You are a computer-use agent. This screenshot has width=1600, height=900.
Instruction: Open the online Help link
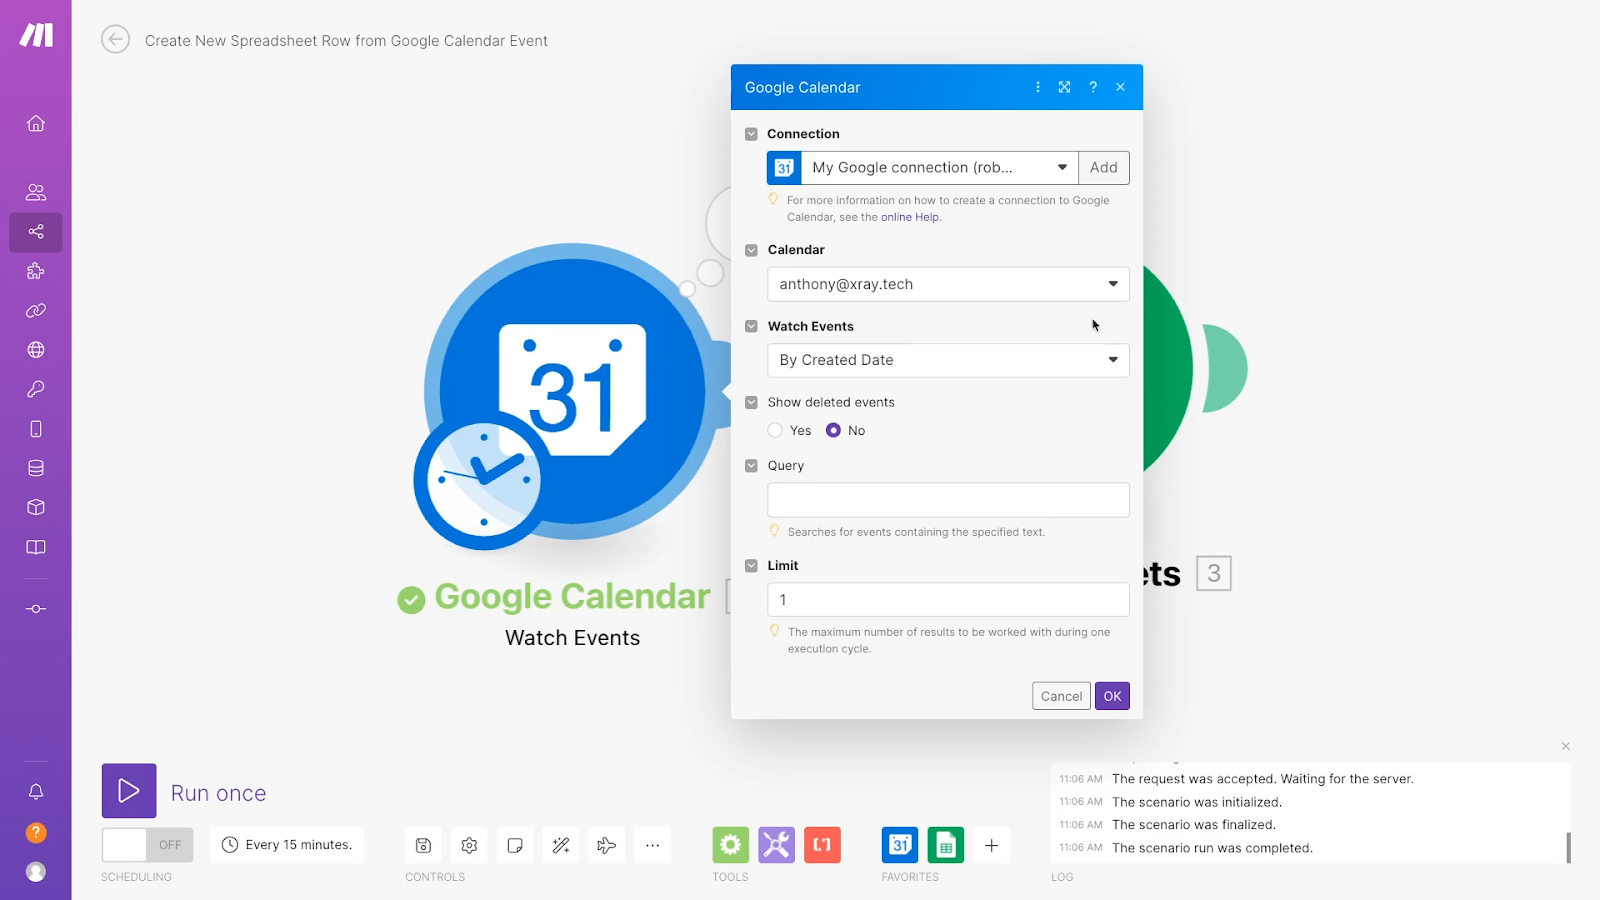pos(910,217)
